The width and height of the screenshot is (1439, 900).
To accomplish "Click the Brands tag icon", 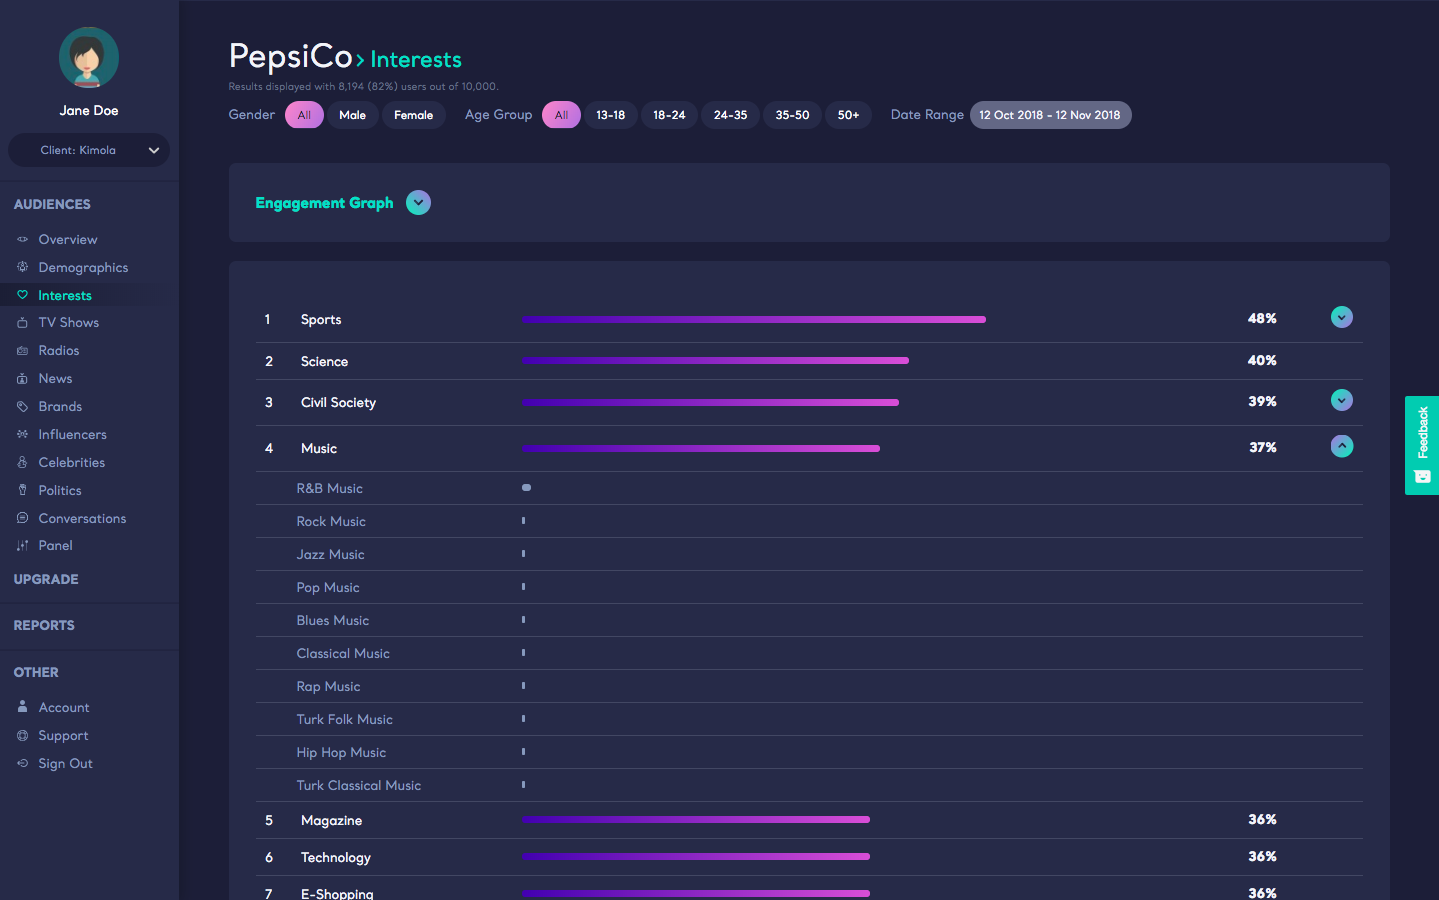I will coord(22,407).
